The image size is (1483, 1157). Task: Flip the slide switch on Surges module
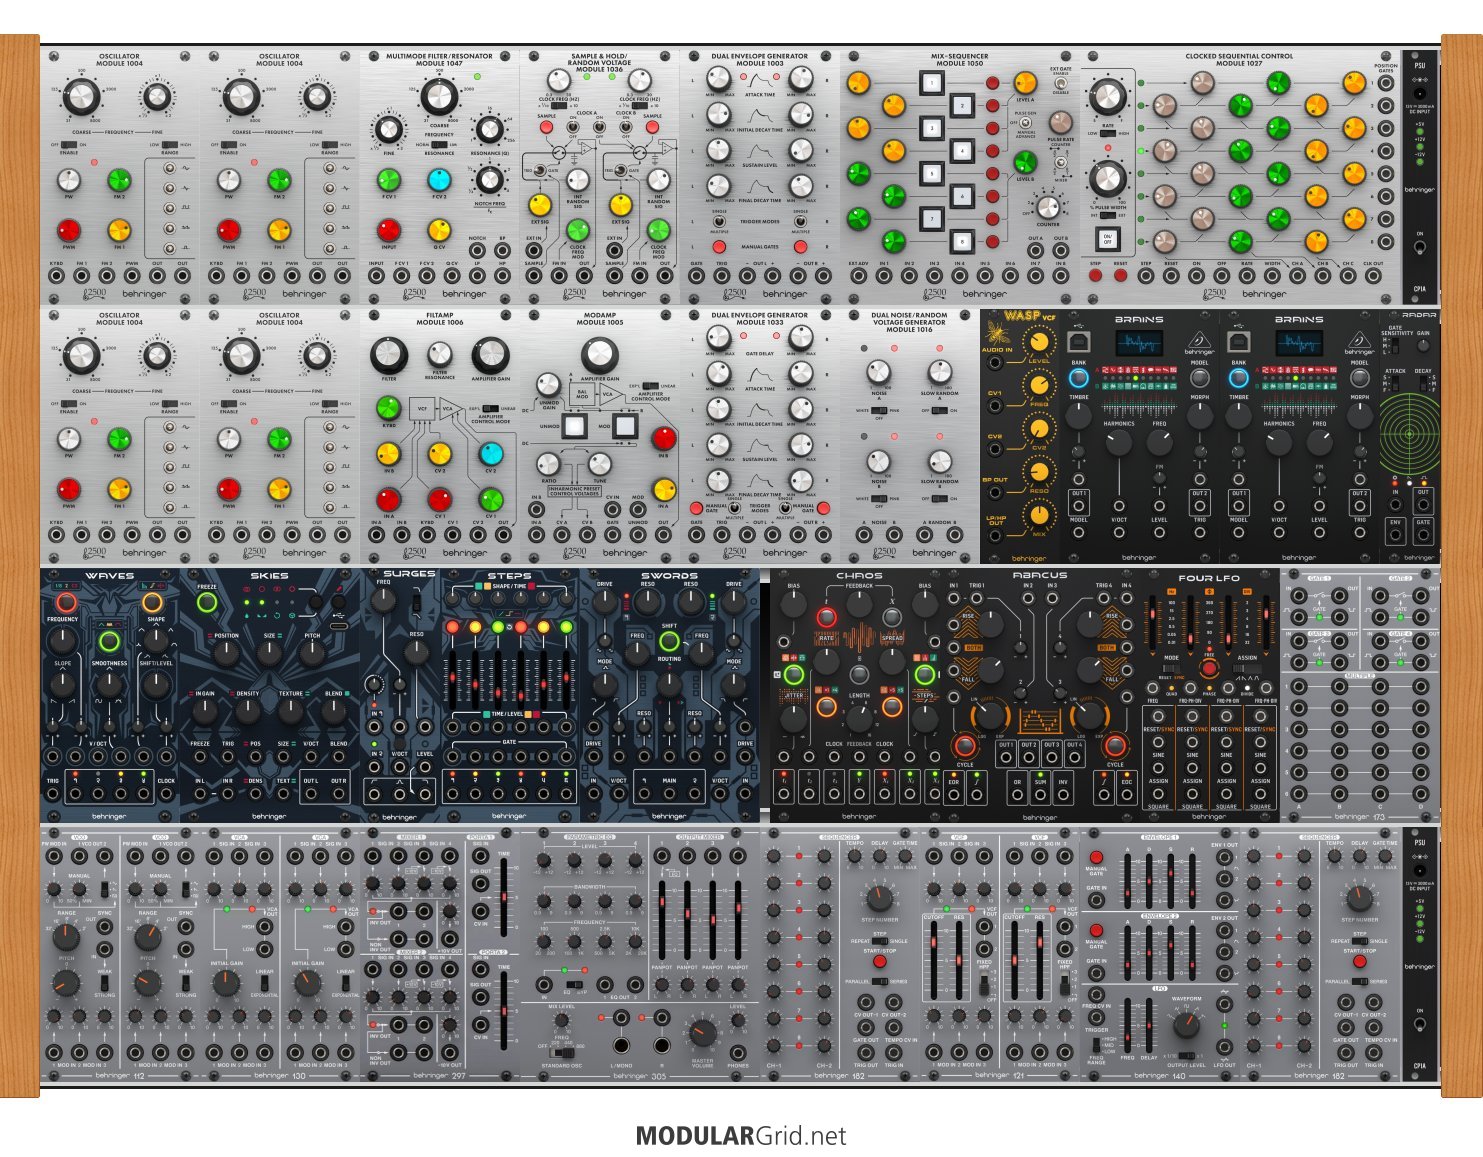pyautogui.click(x=416, y=604)
